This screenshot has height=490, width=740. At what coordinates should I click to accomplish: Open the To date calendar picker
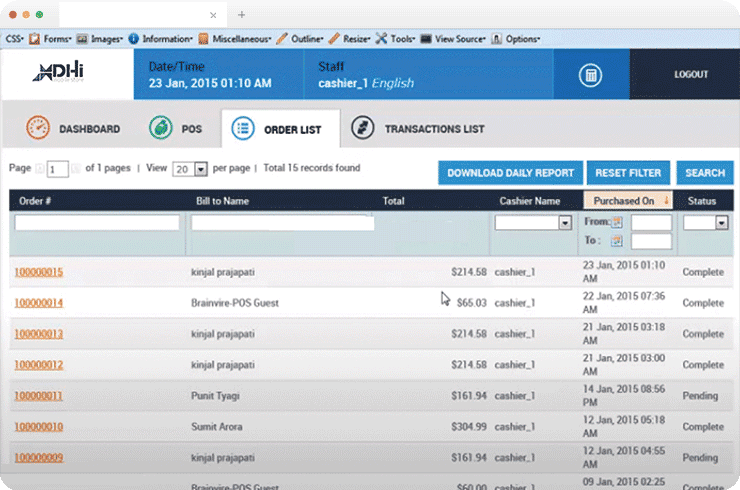coord(617,241)
